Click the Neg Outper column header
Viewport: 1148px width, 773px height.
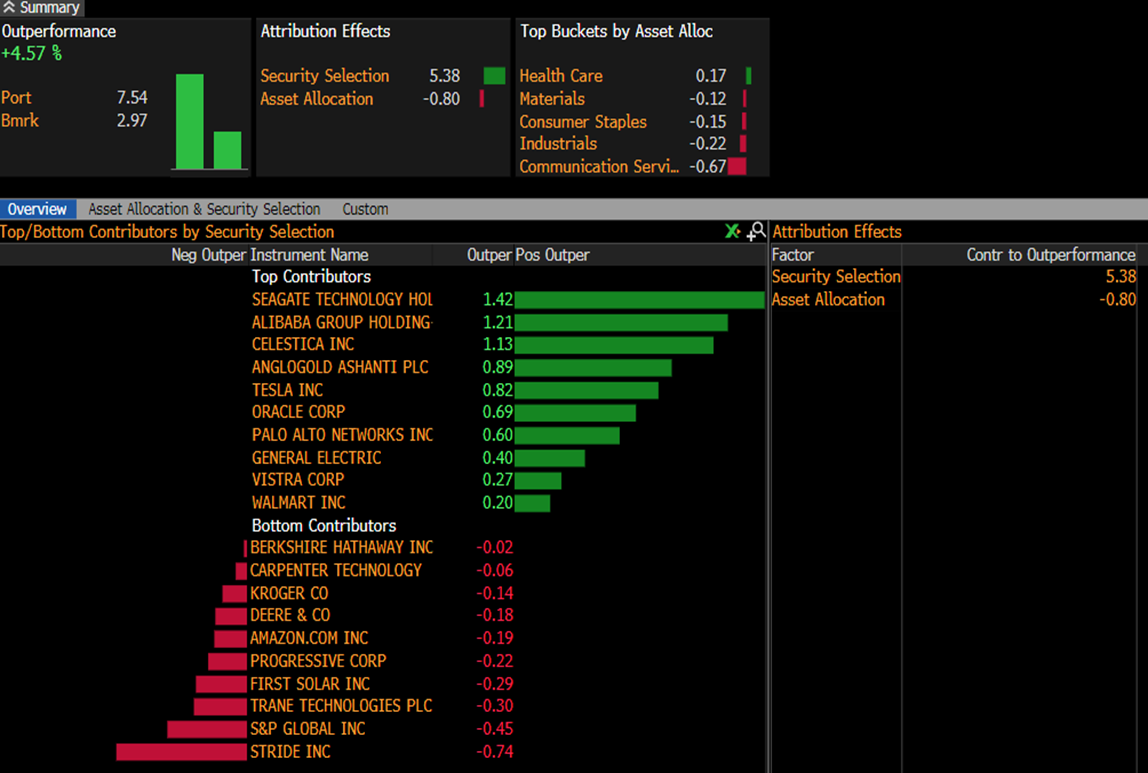click(x=208, y=255)
